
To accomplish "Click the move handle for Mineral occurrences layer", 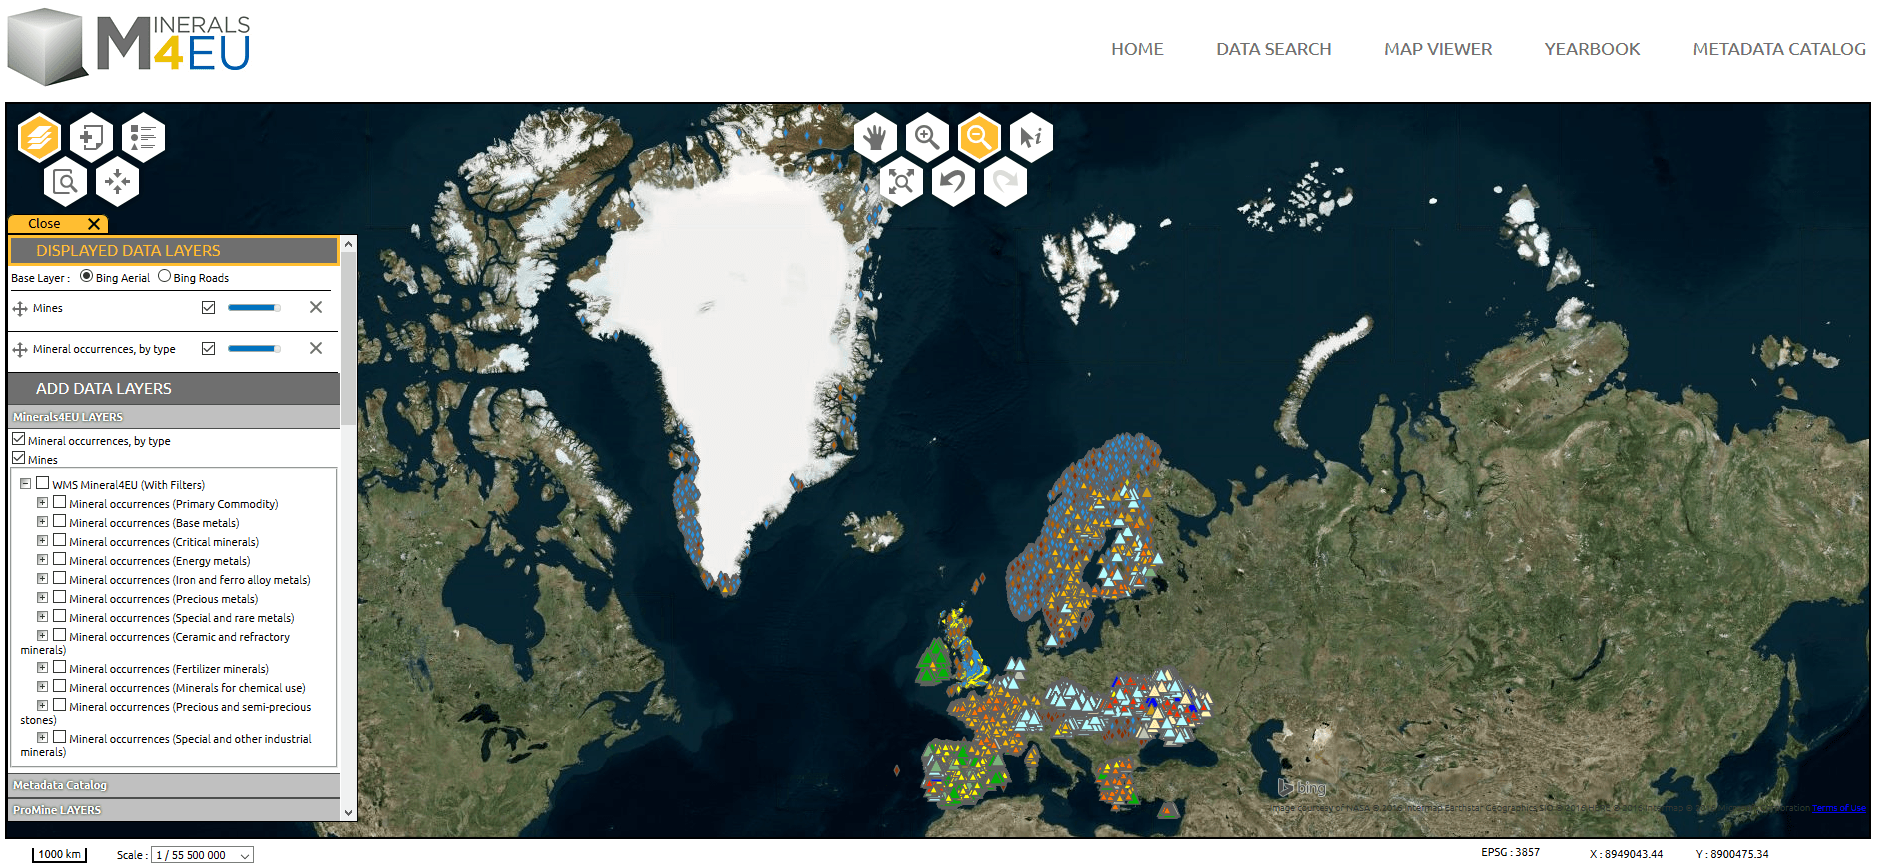I will (x=20, y=350).
